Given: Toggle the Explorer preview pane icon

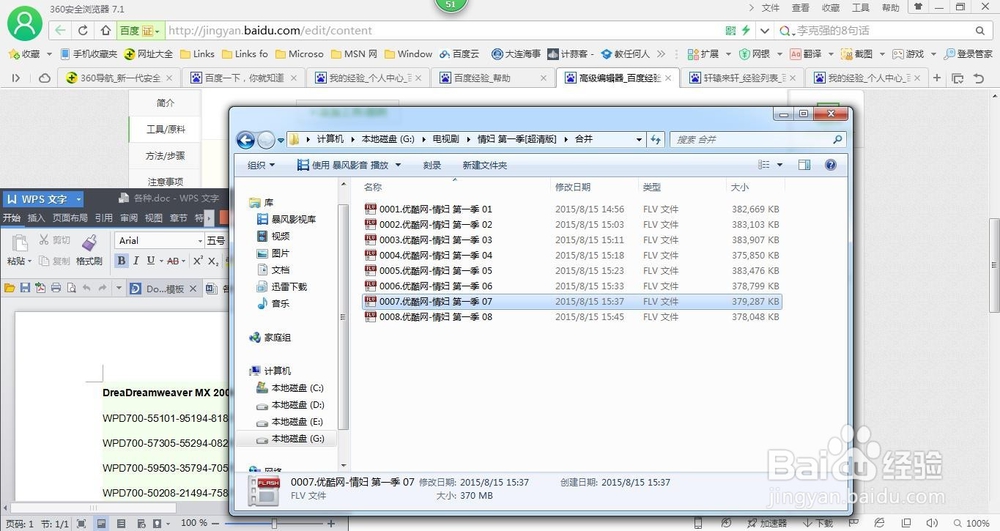Looking at the screenshot, I should pos(804,165).
